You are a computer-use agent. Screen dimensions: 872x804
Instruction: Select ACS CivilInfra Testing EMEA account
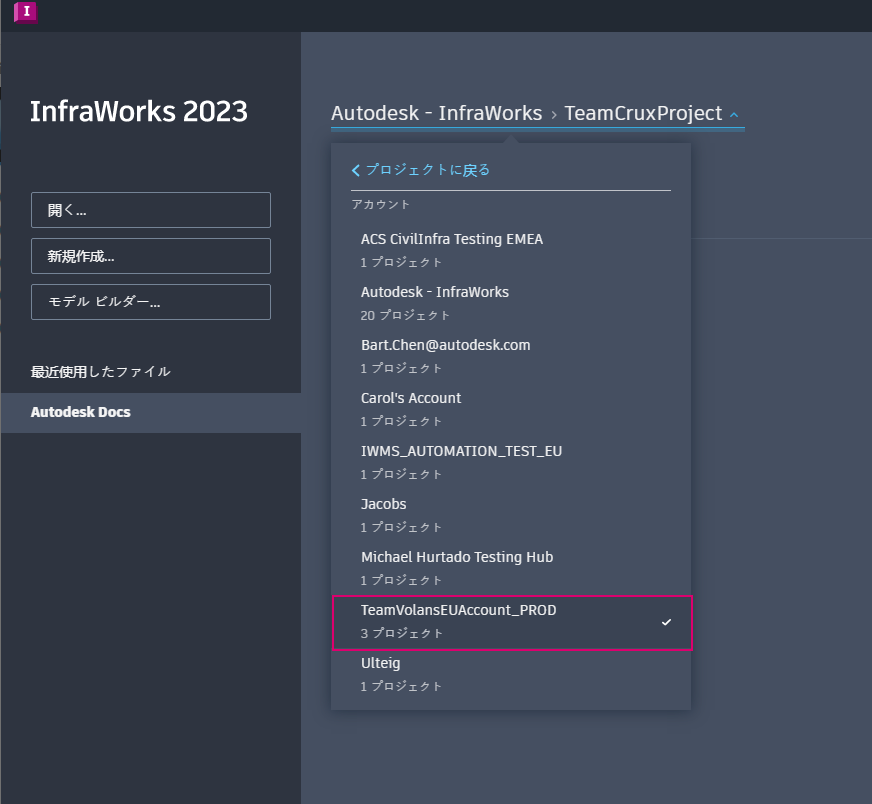[511, 250]
